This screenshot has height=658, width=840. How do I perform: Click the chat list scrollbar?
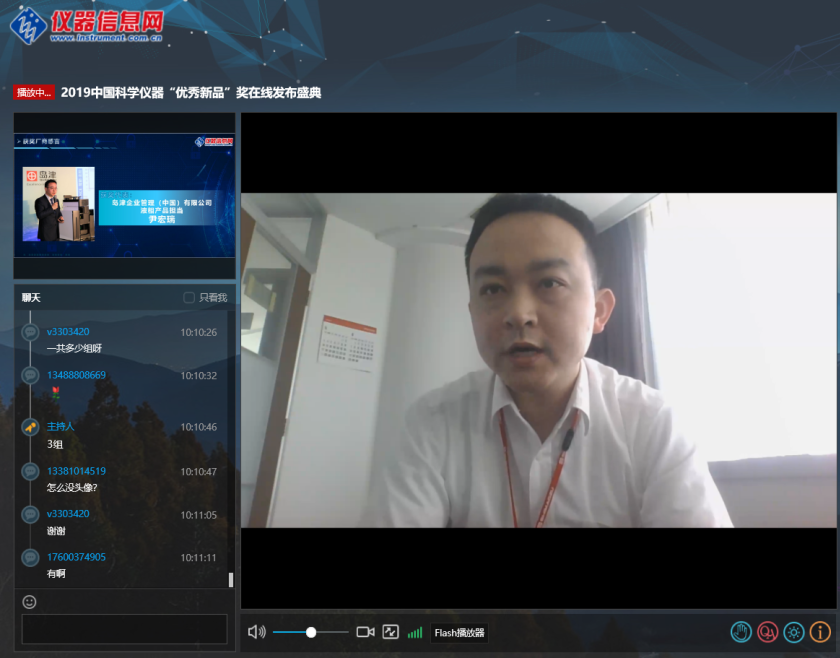(x=231, y=579)
